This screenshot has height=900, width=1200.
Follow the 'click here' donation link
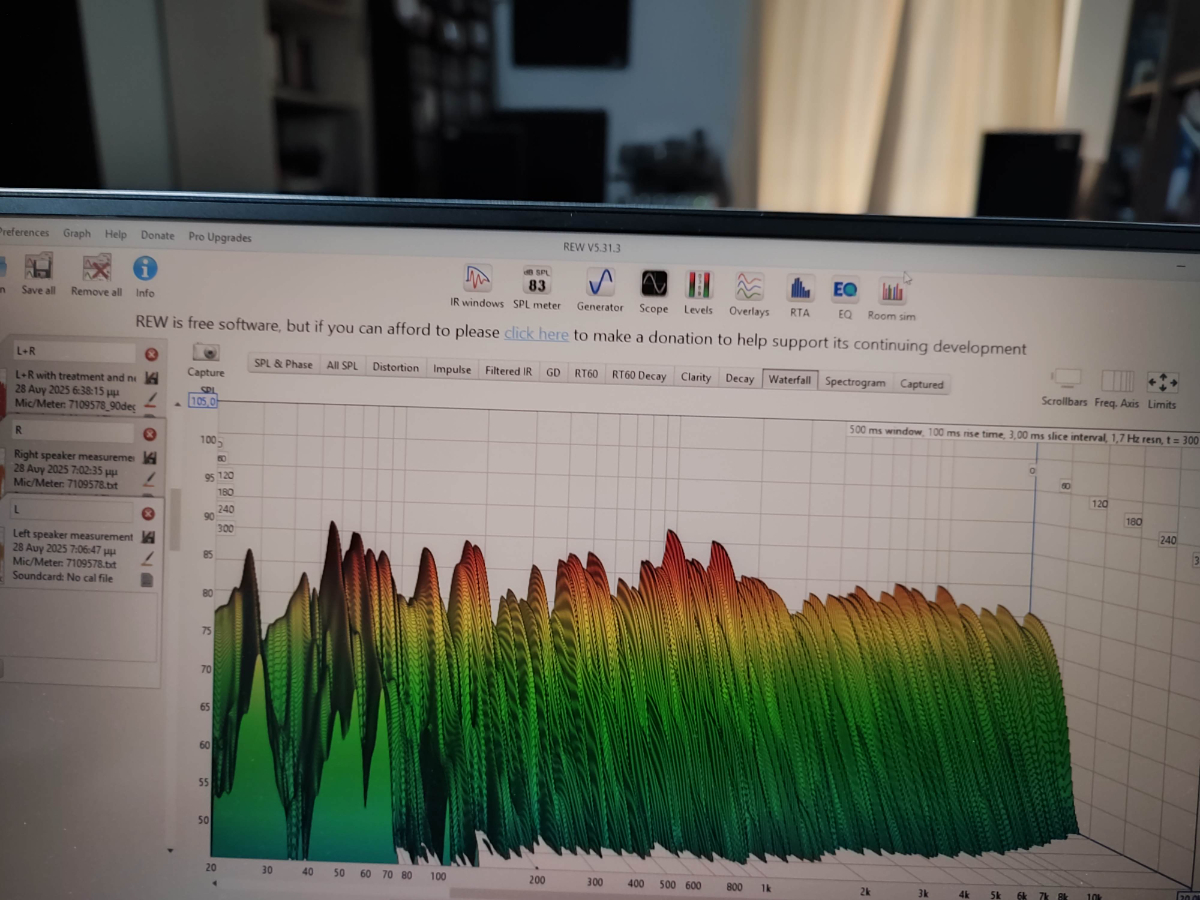coord(536,334)
